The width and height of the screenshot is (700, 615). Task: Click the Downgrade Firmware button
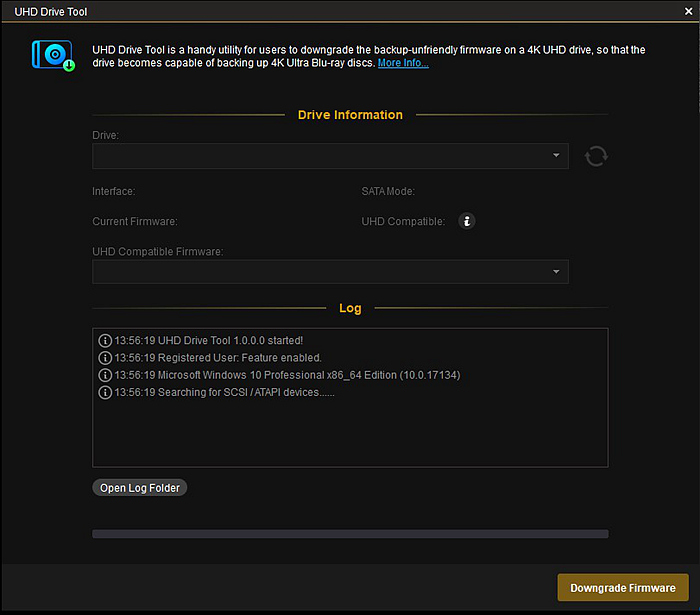[623, 588]
